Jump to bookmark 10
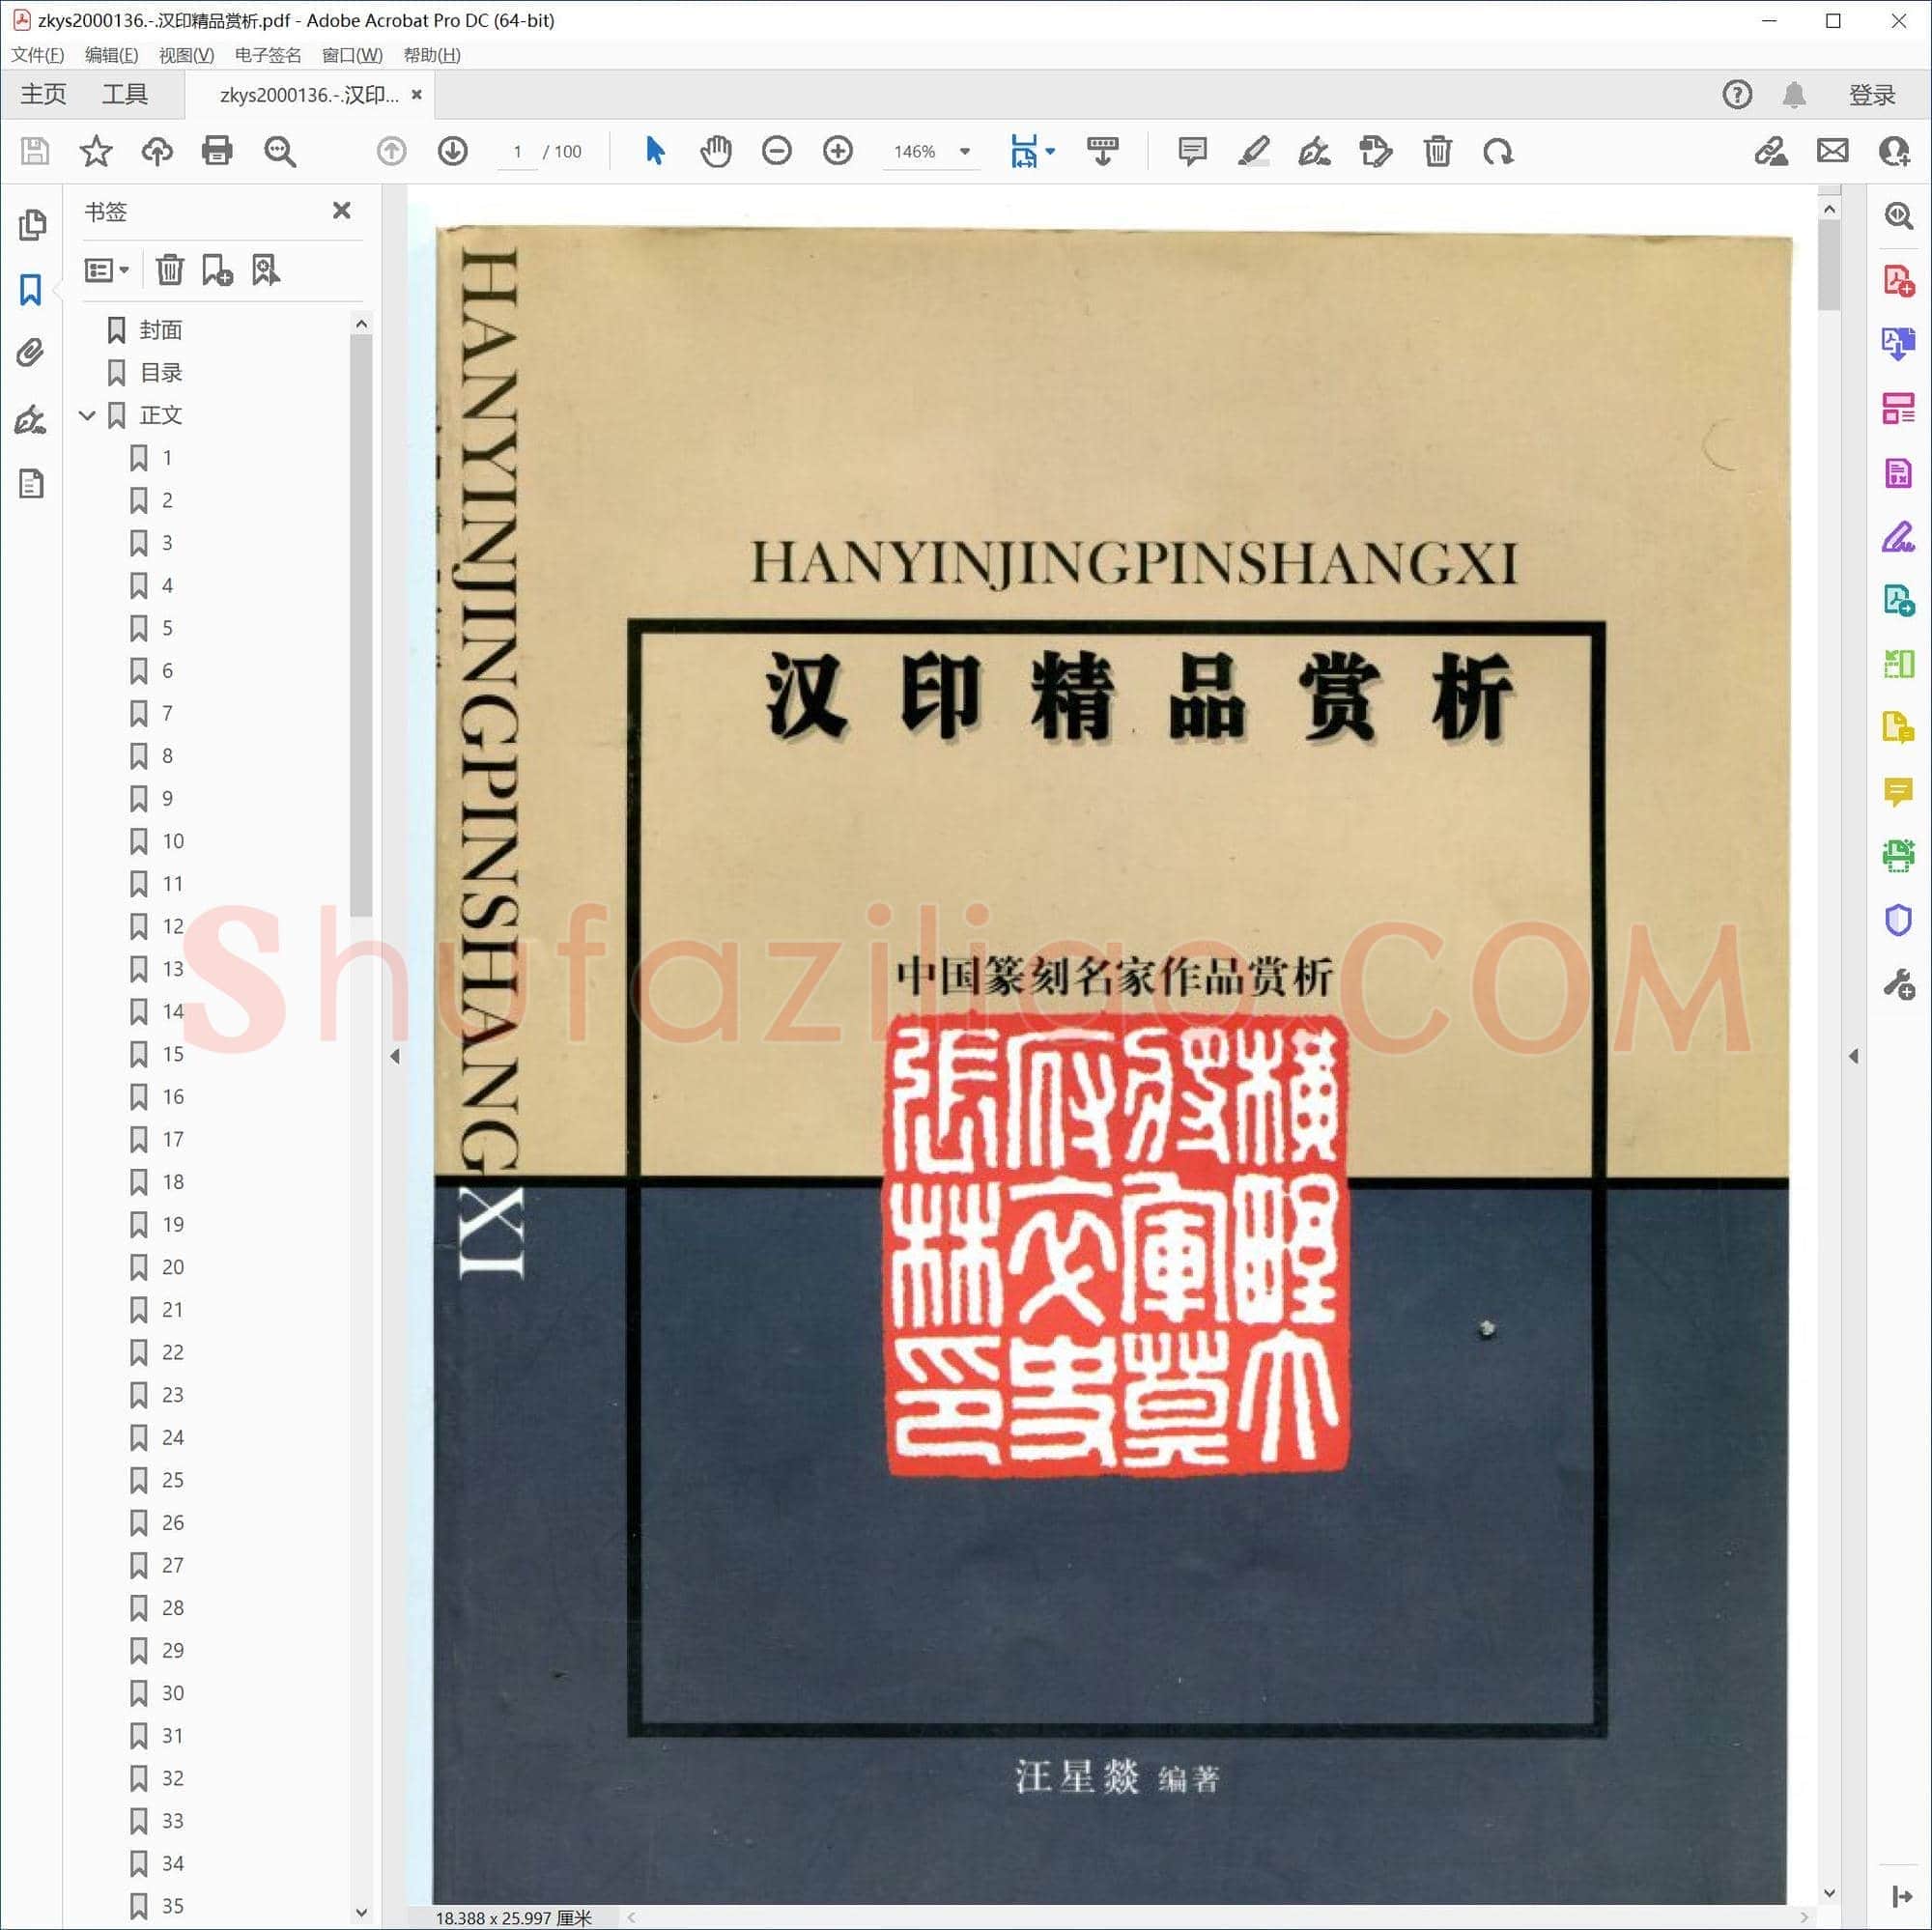 point(172,841)
